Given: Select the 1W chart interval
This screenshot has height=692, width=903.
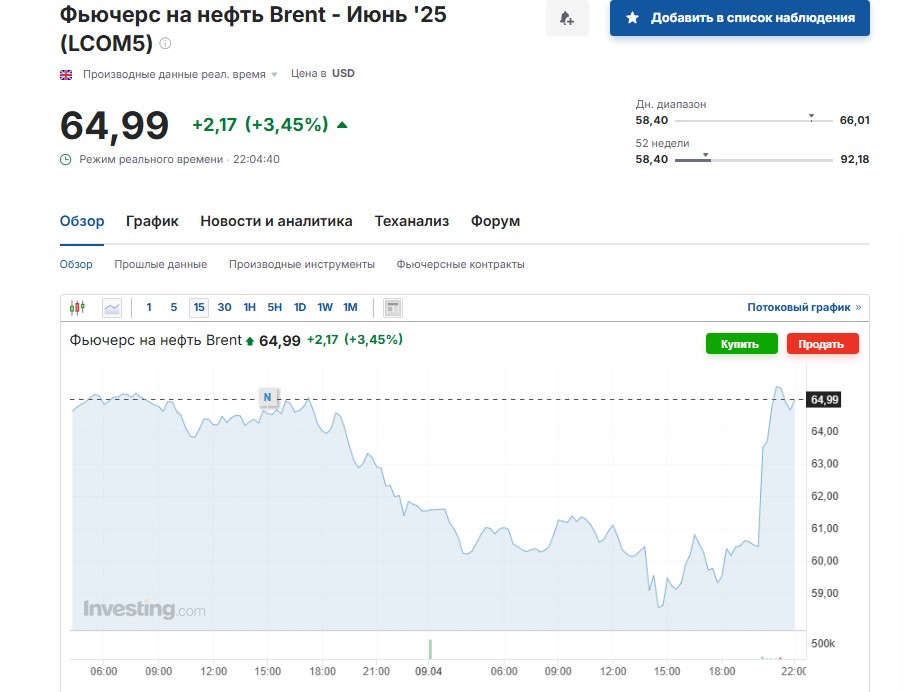Looking at the screenshot, I should pyautogui.click(x=325, y=307).
